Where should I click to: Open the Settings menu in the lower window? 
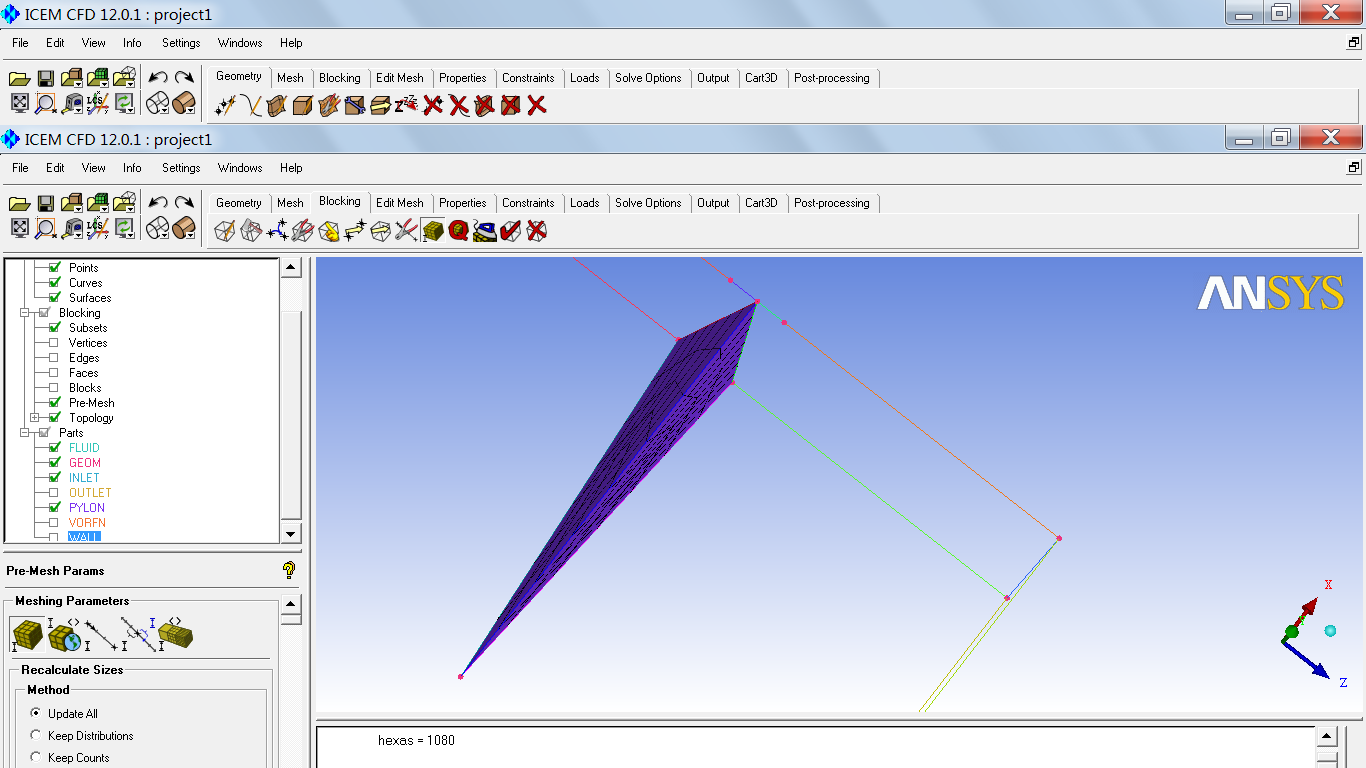click(x=181, y=168)
